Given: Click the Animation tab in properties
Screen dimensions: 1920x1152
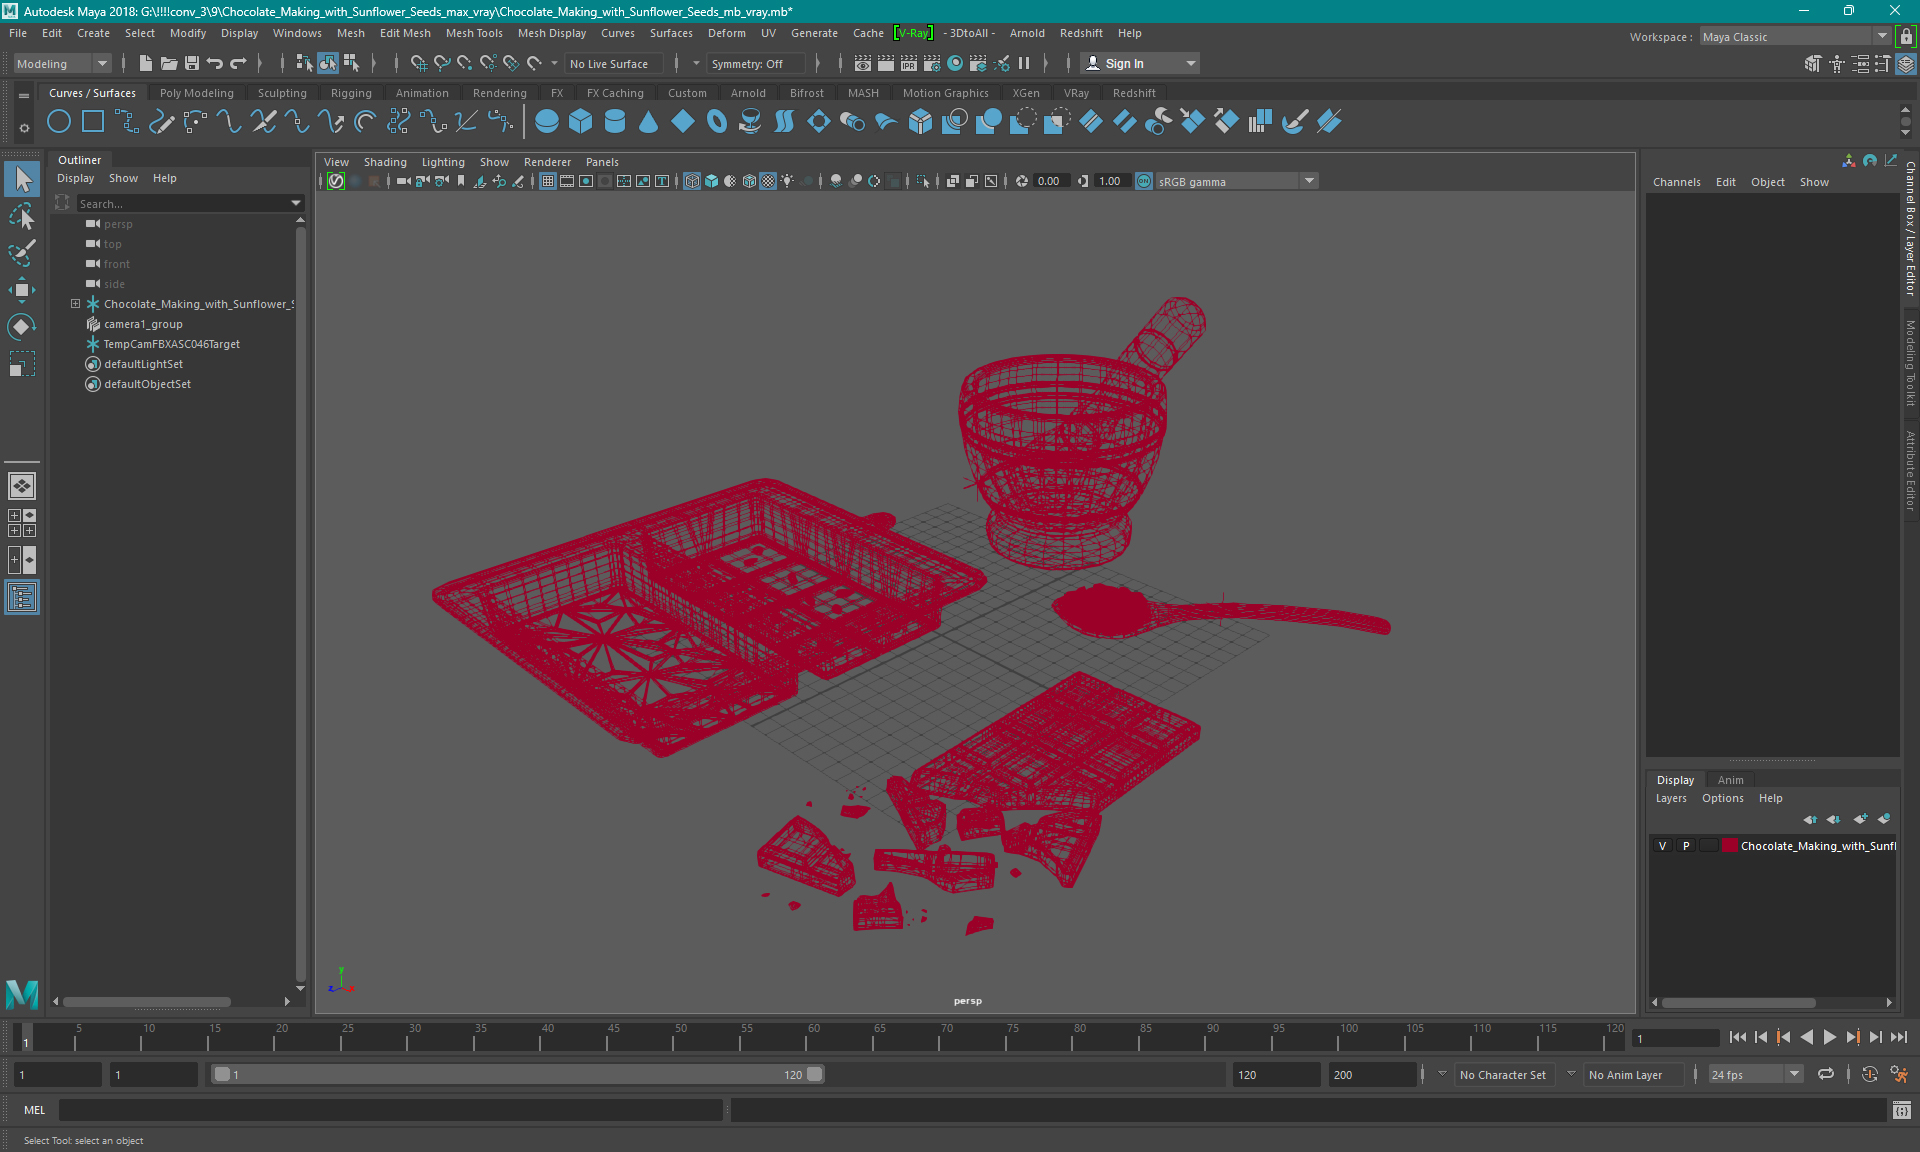Looking at the screenshot, I should [x=1731, y=778].
